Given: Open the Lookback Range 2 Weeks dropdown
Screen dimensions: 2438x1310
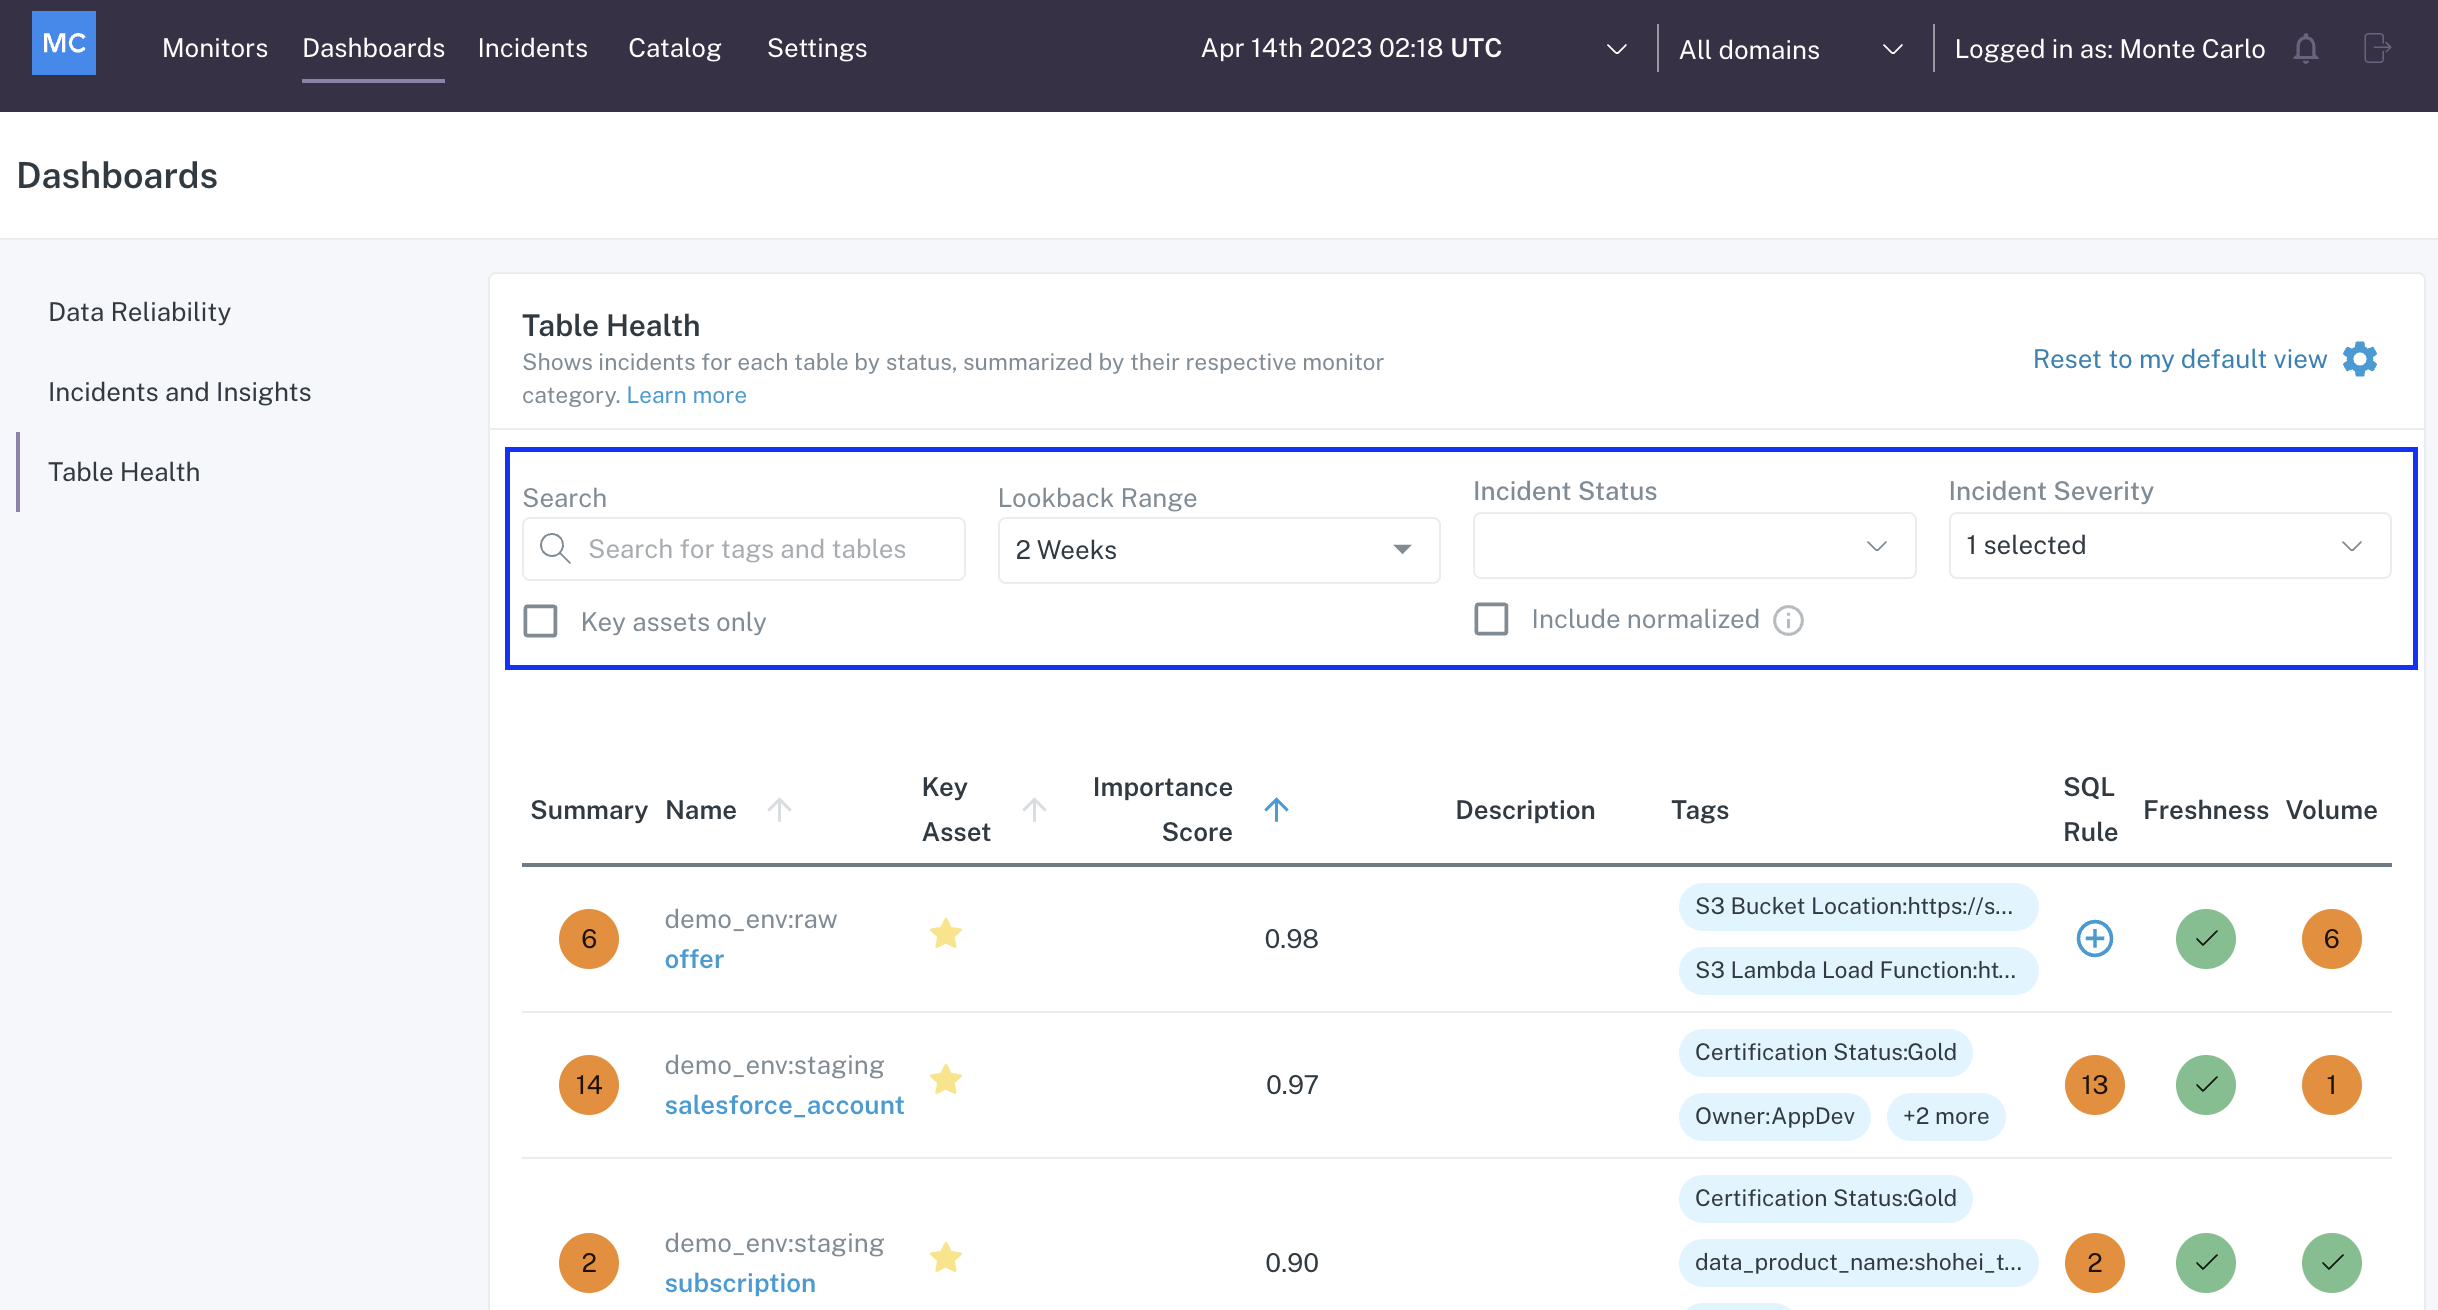Looking at the screenshot, I should pos(1218,550).
